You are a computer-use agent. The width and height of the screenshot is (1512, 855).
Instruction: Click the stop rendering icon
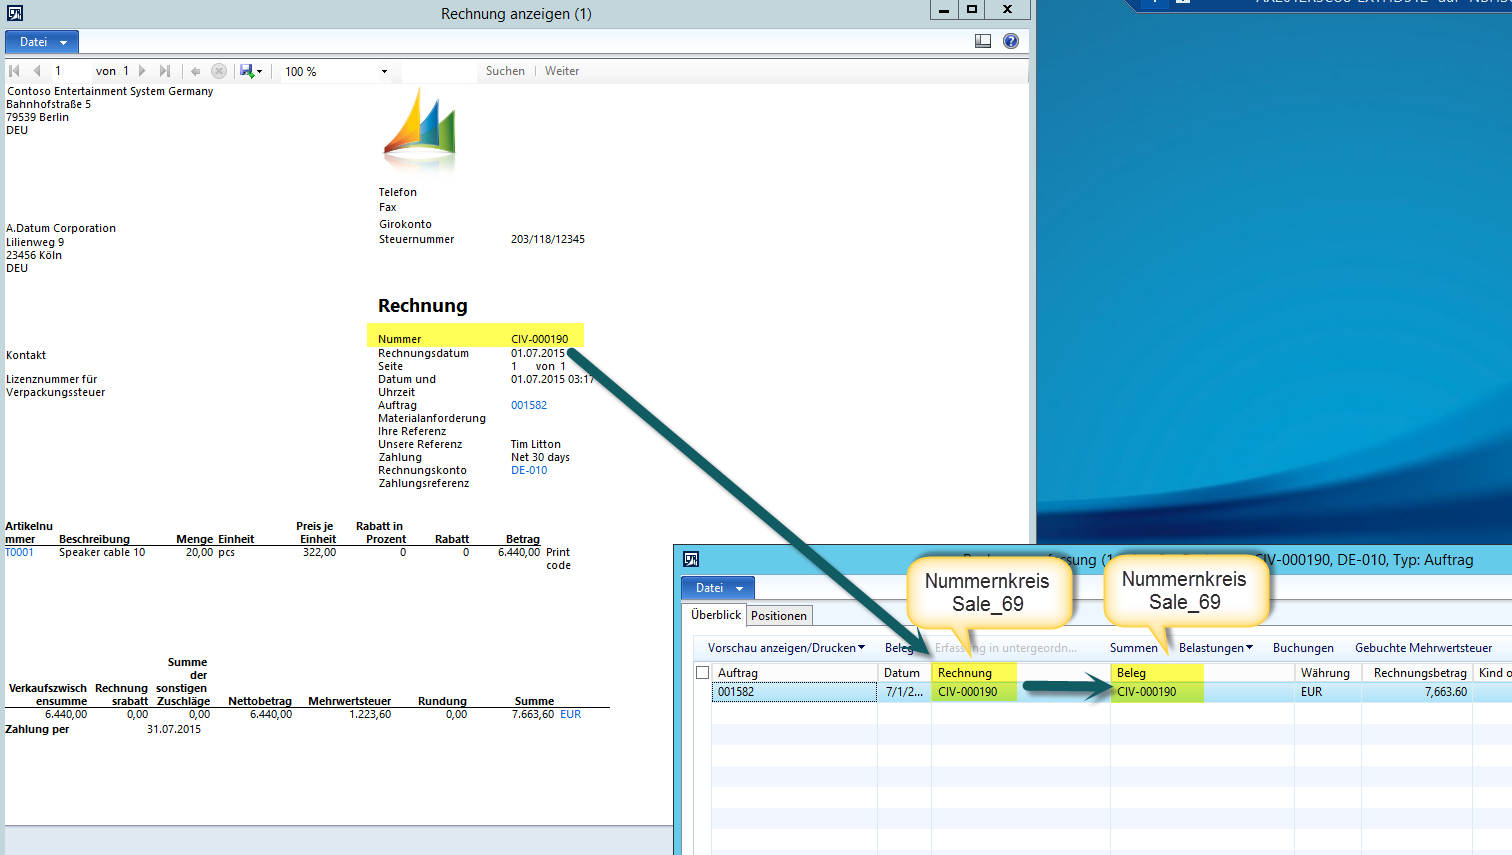pos(219,71)
